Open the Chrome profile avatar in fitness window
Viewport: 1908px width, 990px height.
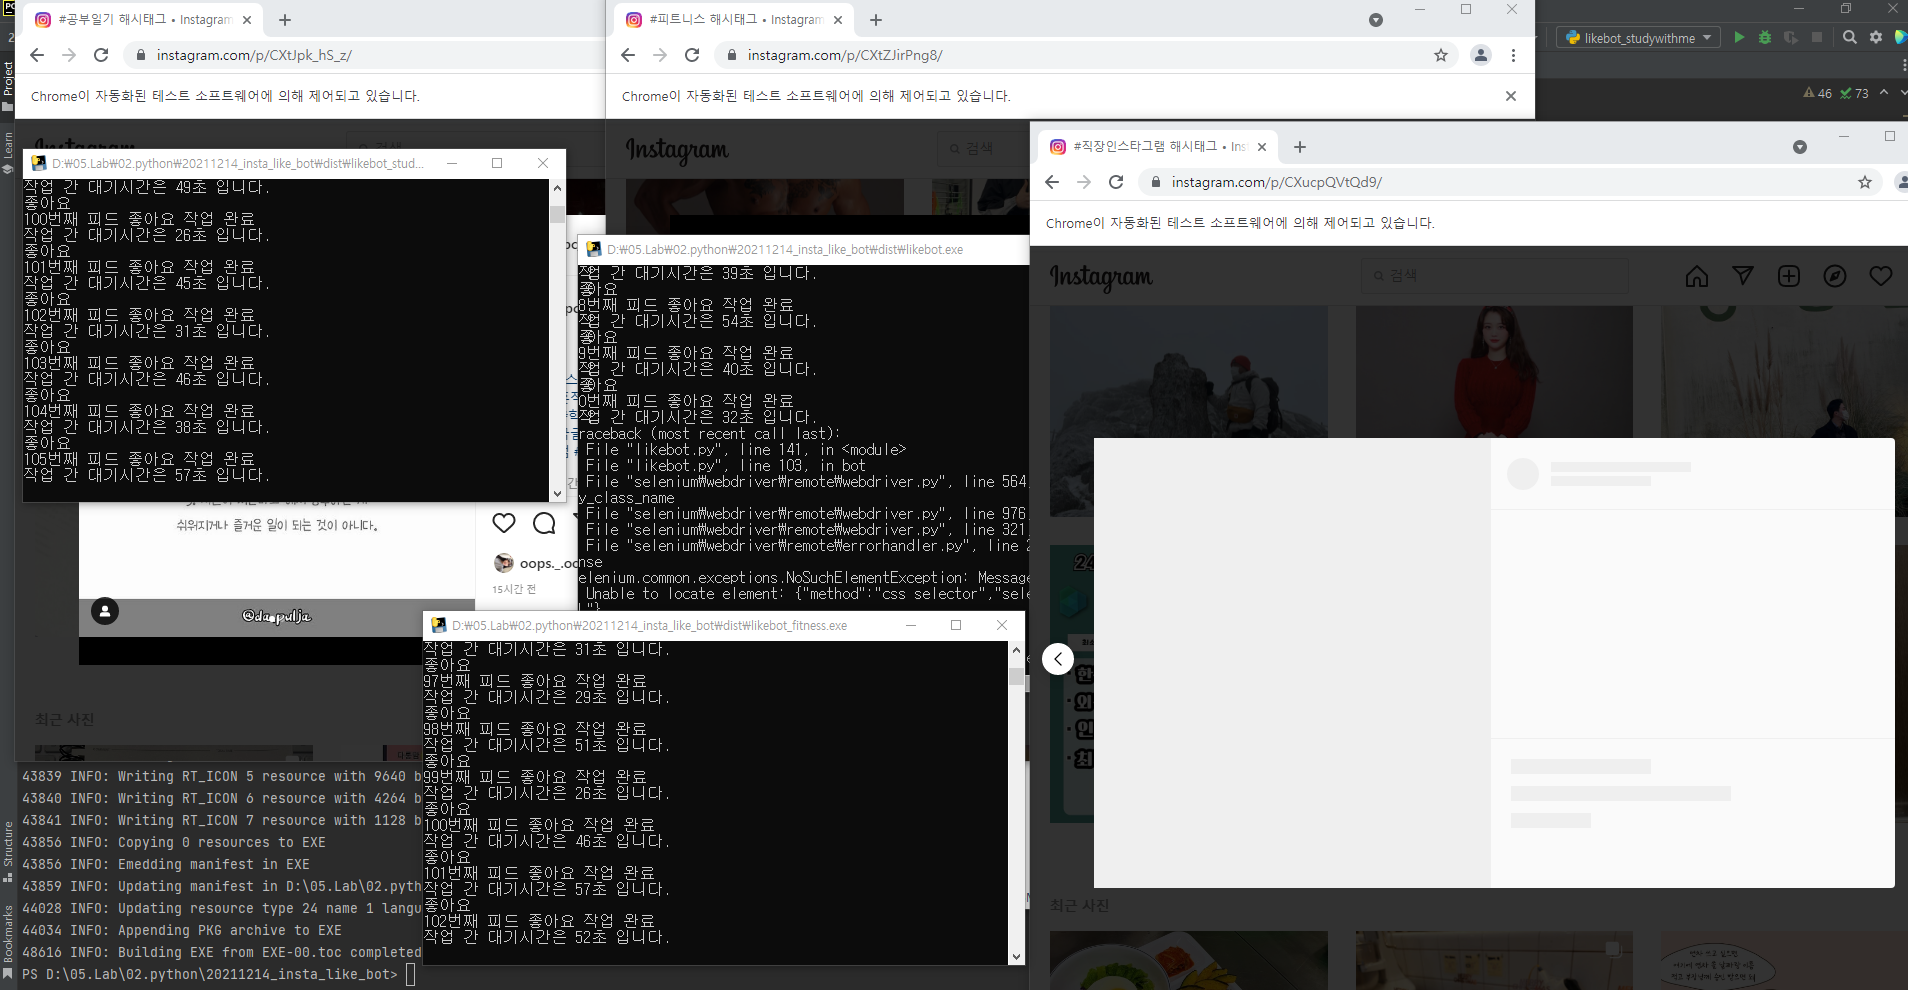click(x=1481, y=55)
